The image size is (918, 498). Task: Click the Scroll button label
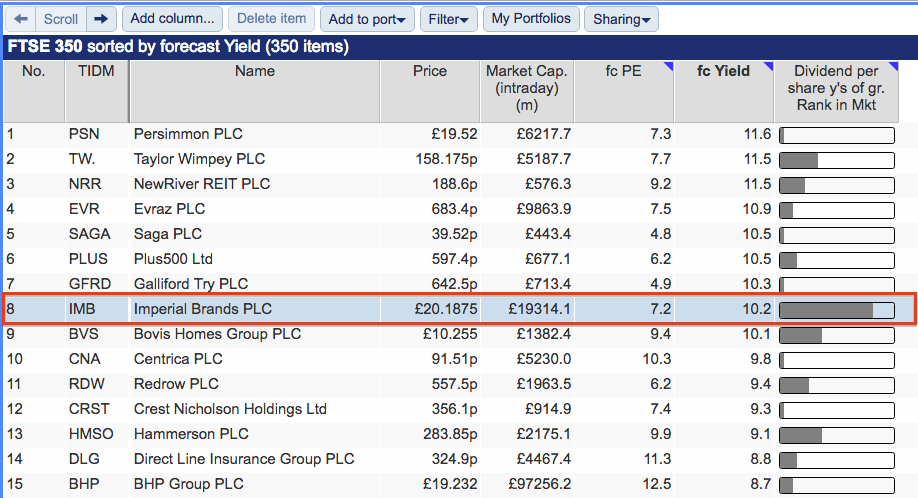click(x=61, y=19)
